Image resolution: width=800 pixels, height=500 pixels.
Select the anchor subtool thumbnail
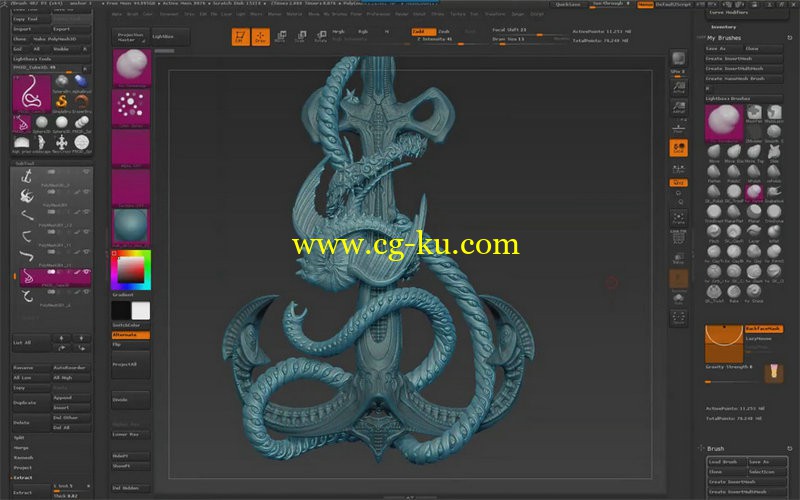click(x=27, y=176)
